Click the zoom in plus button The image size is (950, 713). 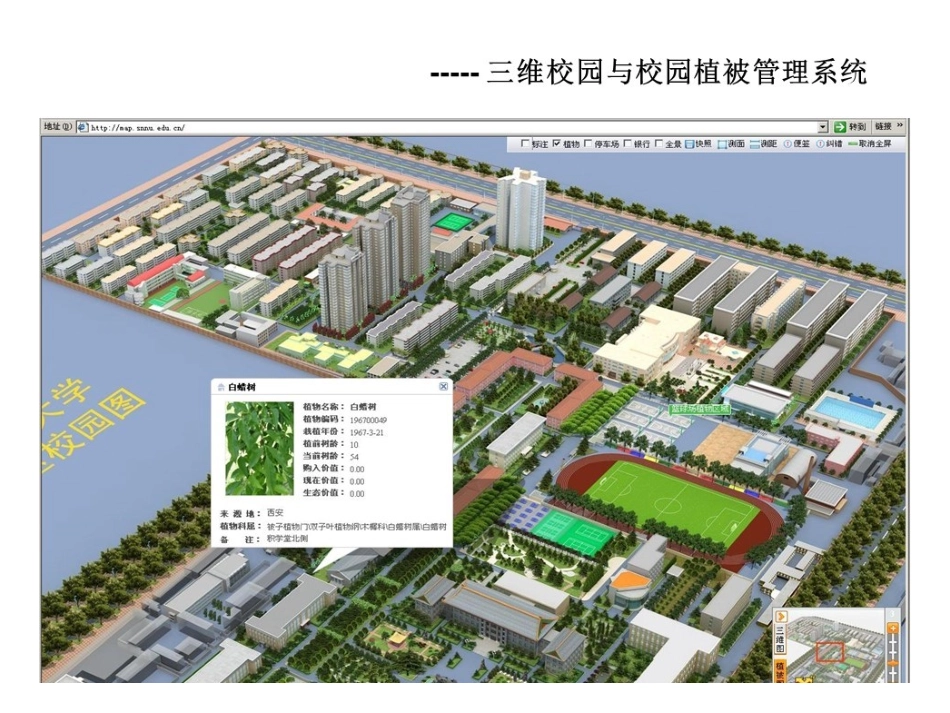[892, 629]
